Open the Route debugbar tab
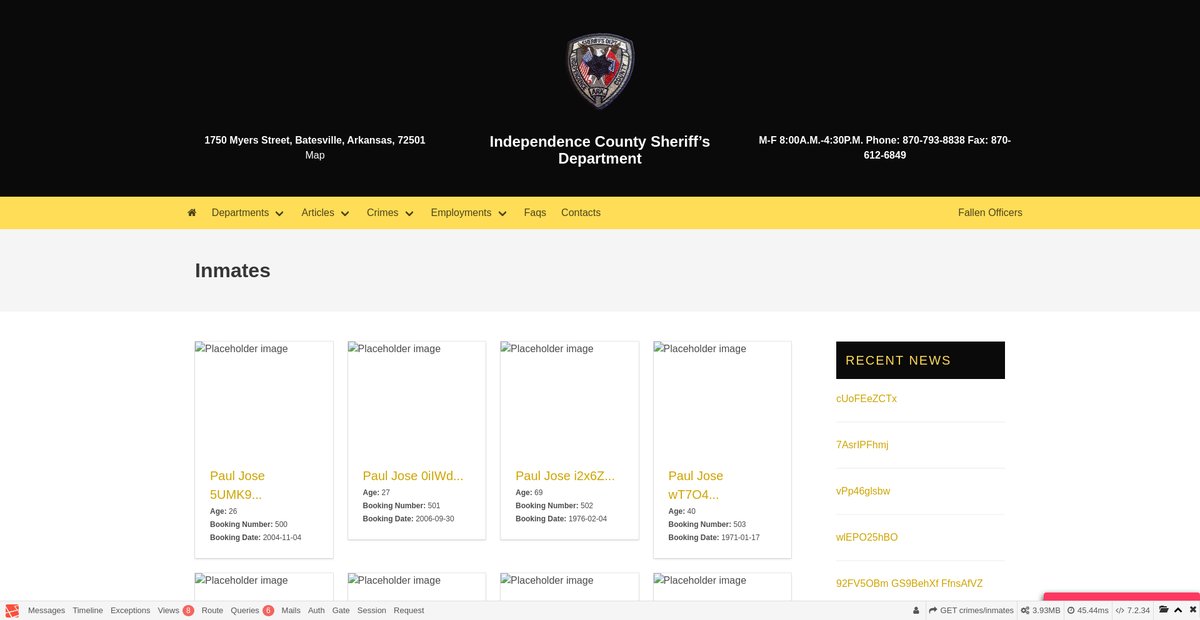The height and width of the screenshot is (620, 1200). (212, 610)
